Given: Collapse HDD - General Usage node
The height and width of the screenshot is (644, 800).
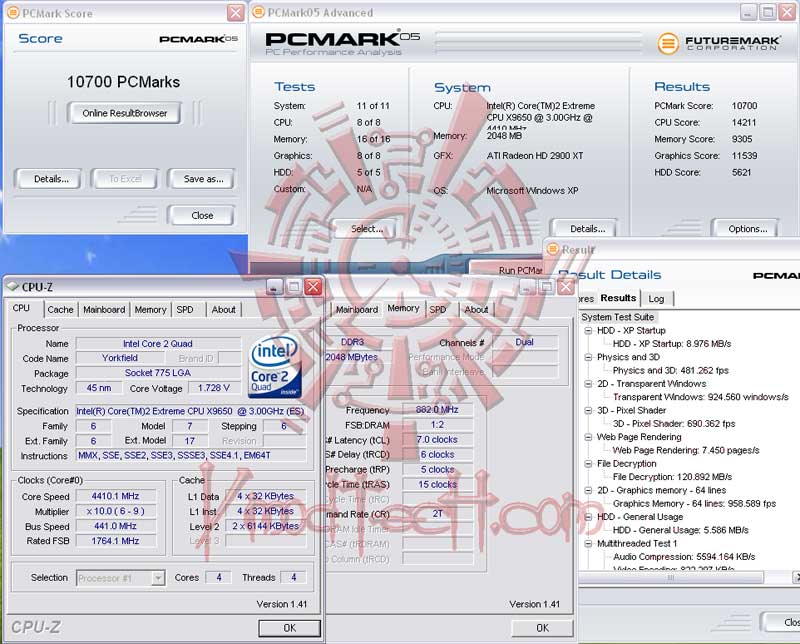Looking at the screenshot, I should point(588,517).
